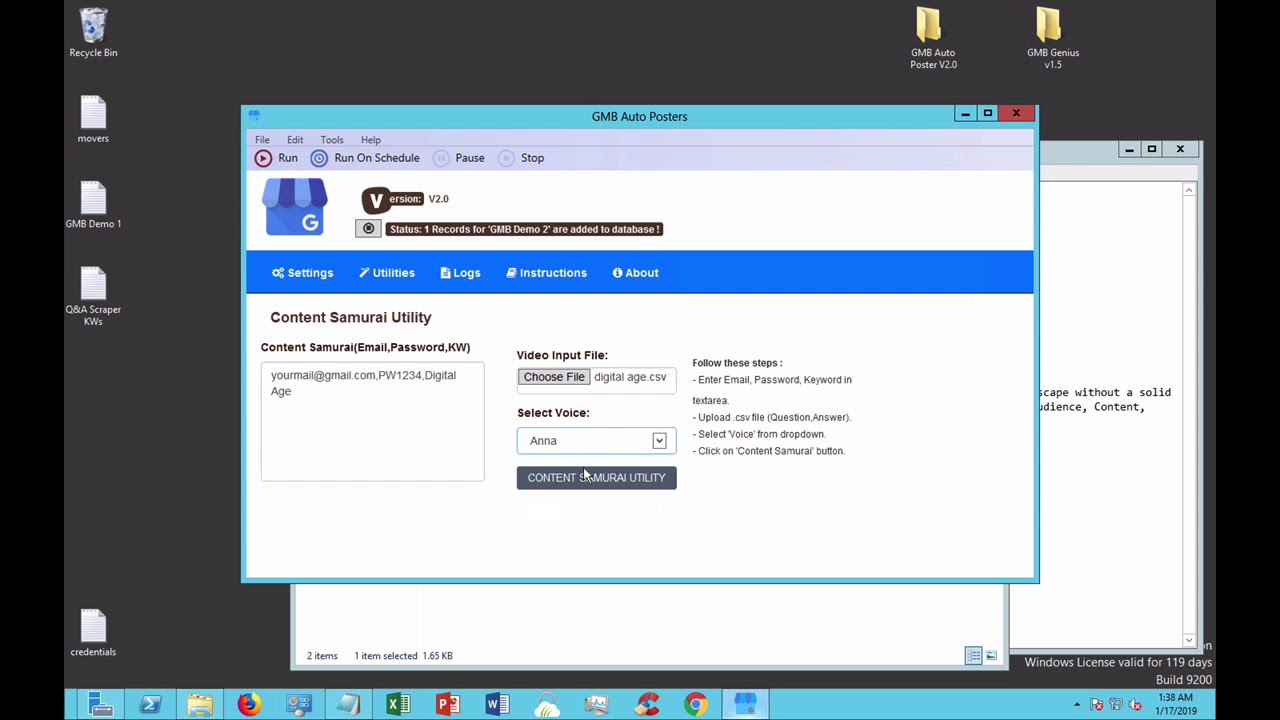This screenshot has width=1280, height=720.
Task: Click the status record icon beside status message
Action: 368,229
